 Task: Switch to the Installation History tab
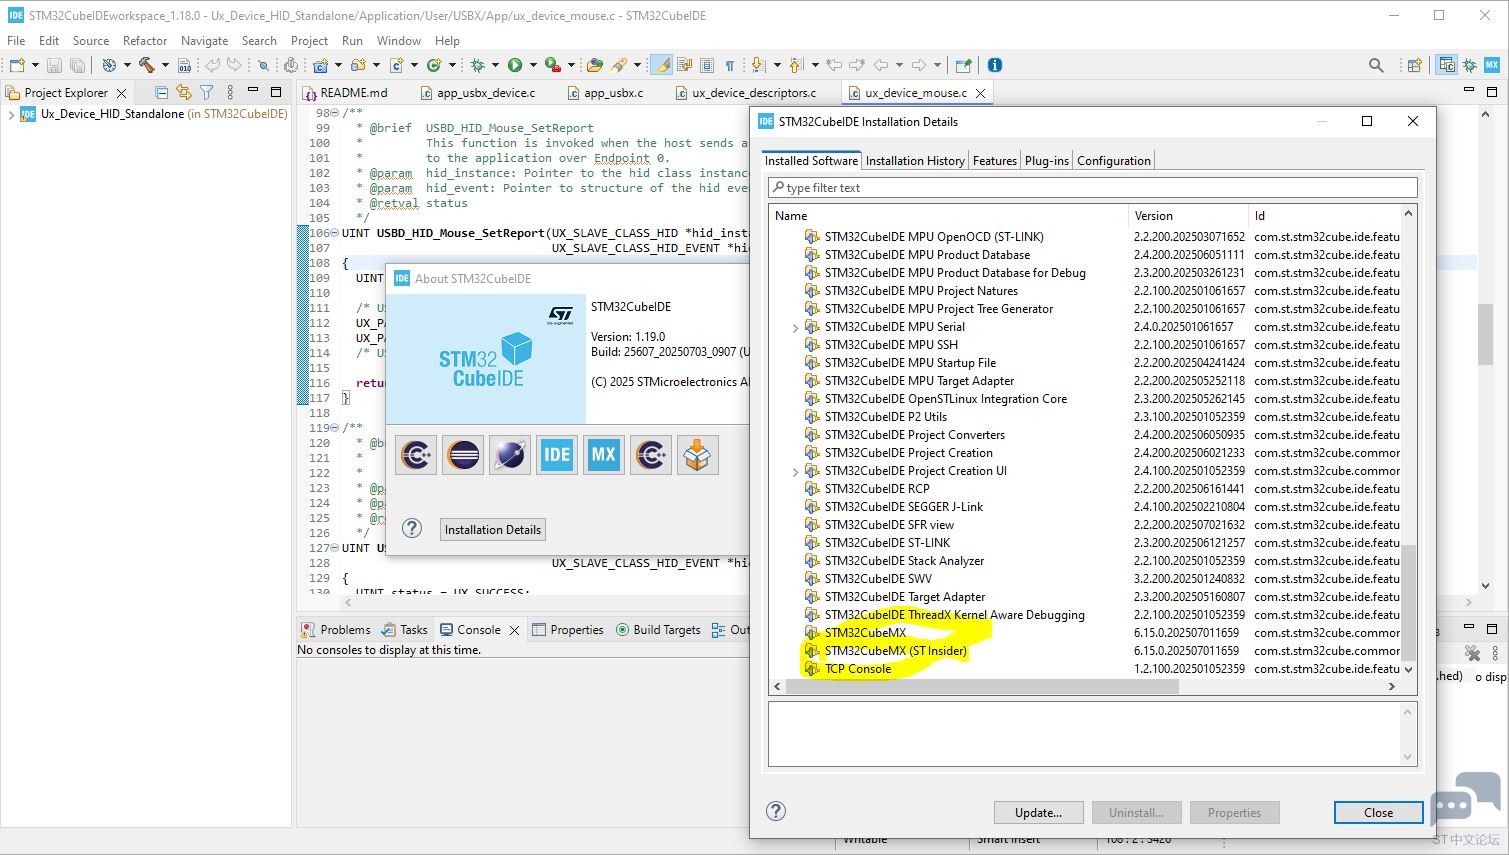coord(915,160)
